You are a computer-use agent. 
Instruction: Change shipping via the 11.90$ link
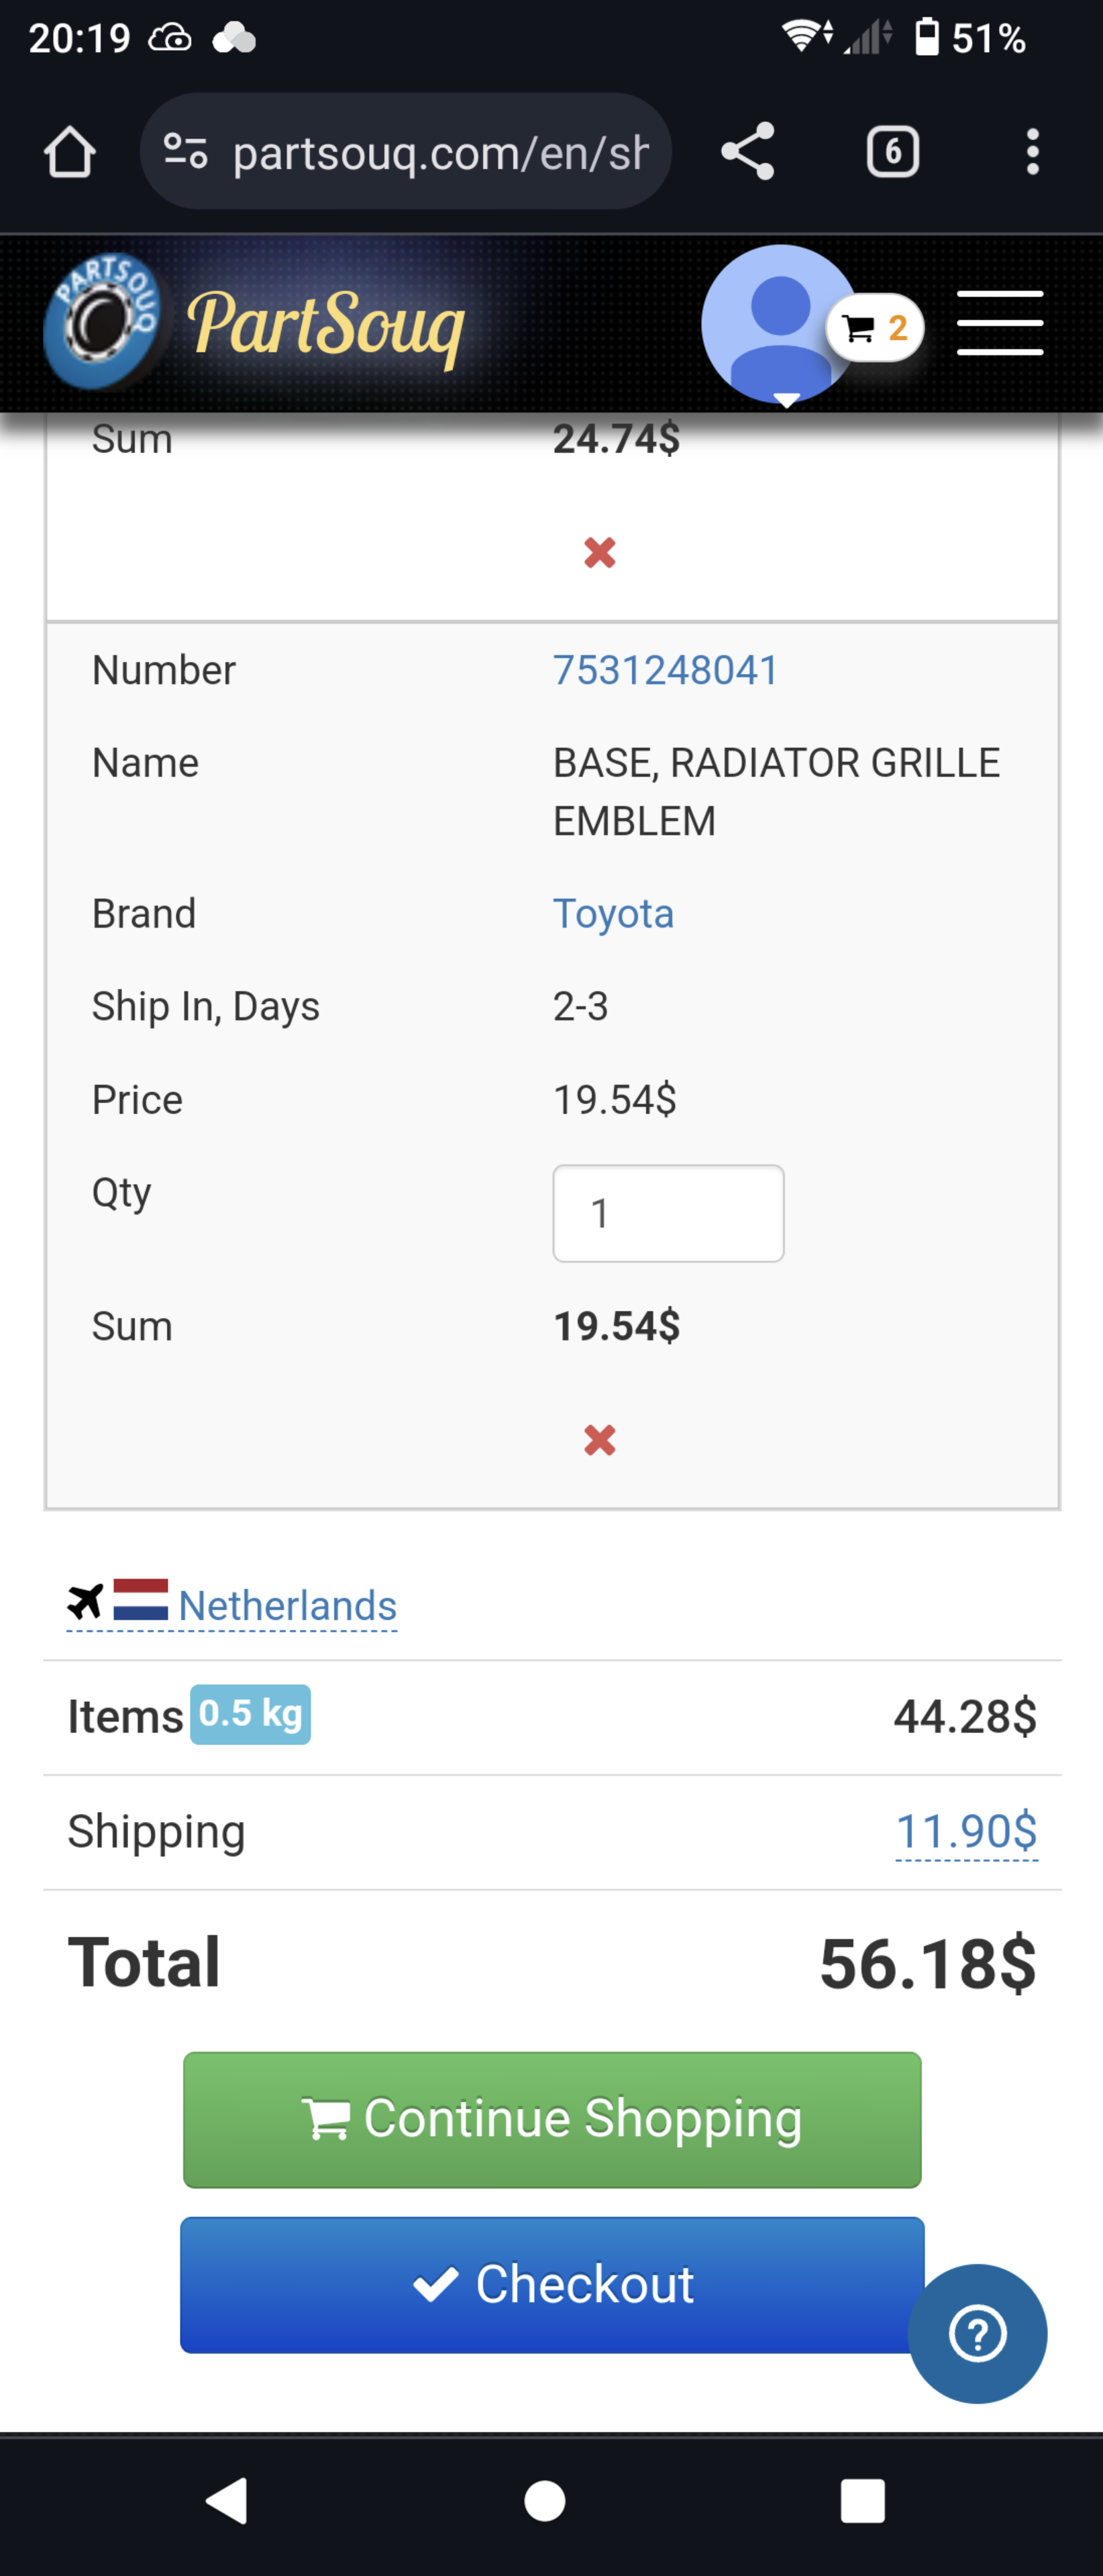[x=966, y=1831]
